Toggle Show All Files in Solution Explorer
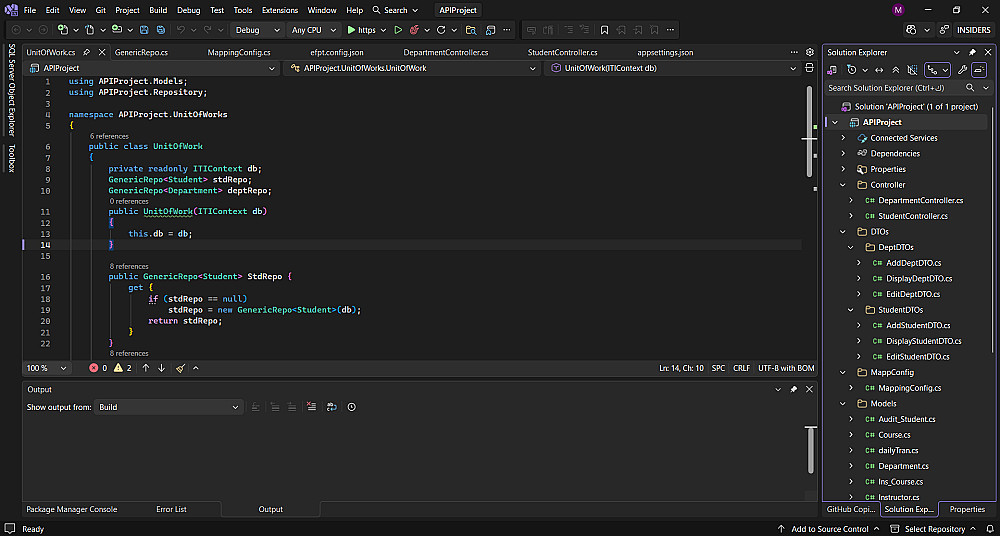 click(x=911, y=70)
